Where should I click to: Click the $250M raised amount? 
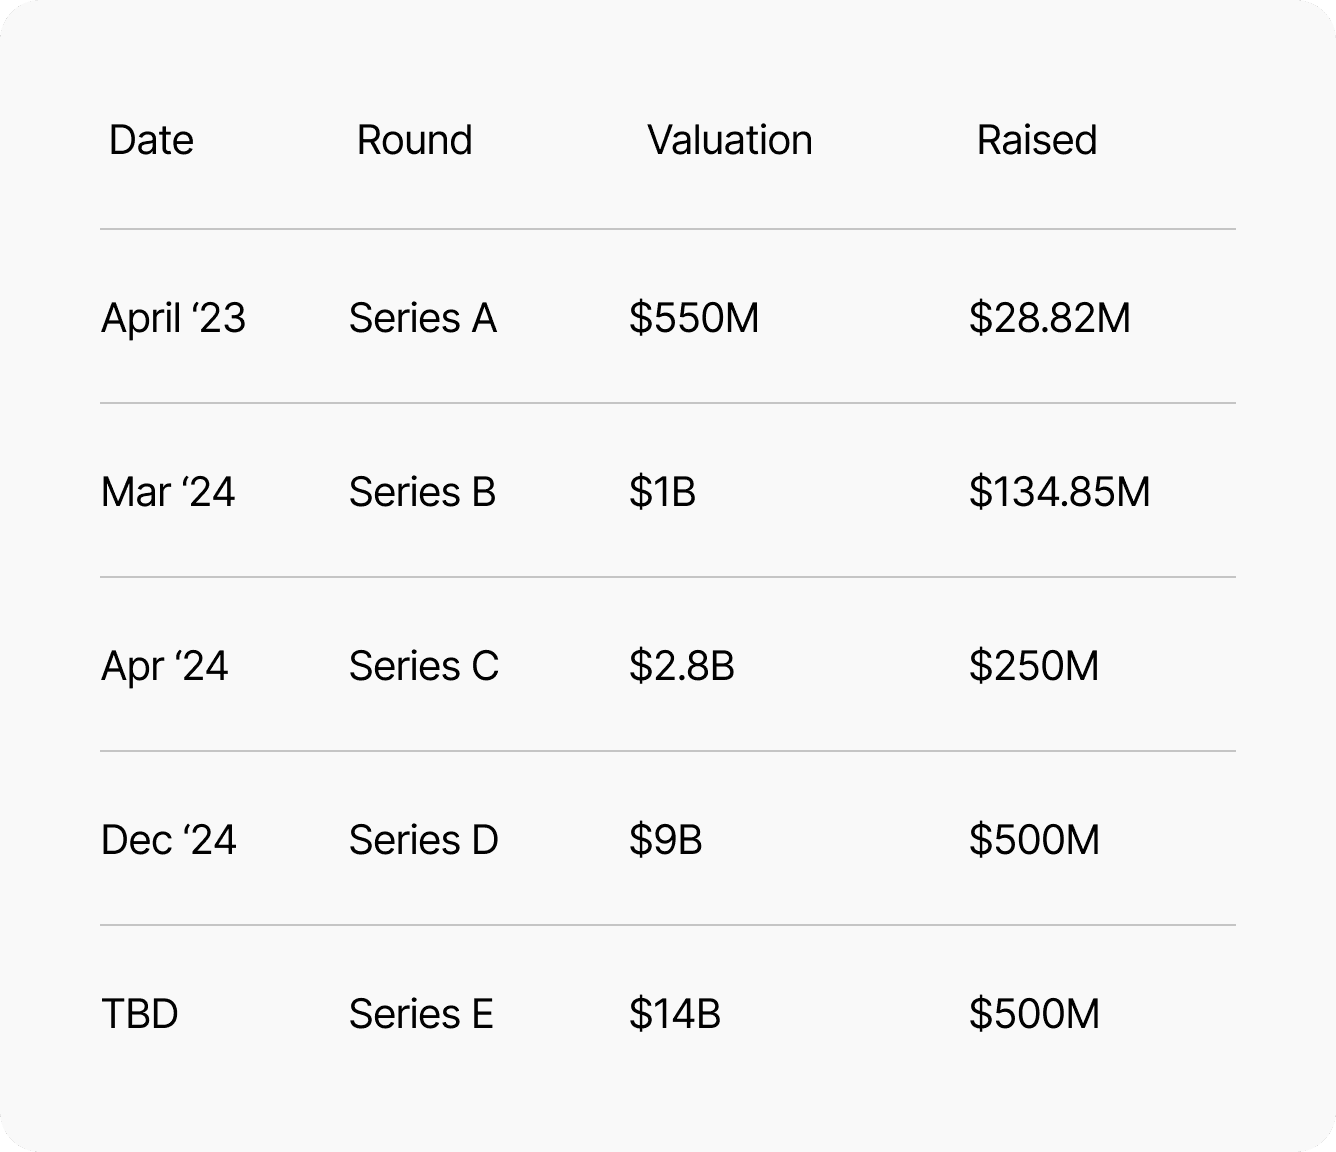(x=1034, y=666)
